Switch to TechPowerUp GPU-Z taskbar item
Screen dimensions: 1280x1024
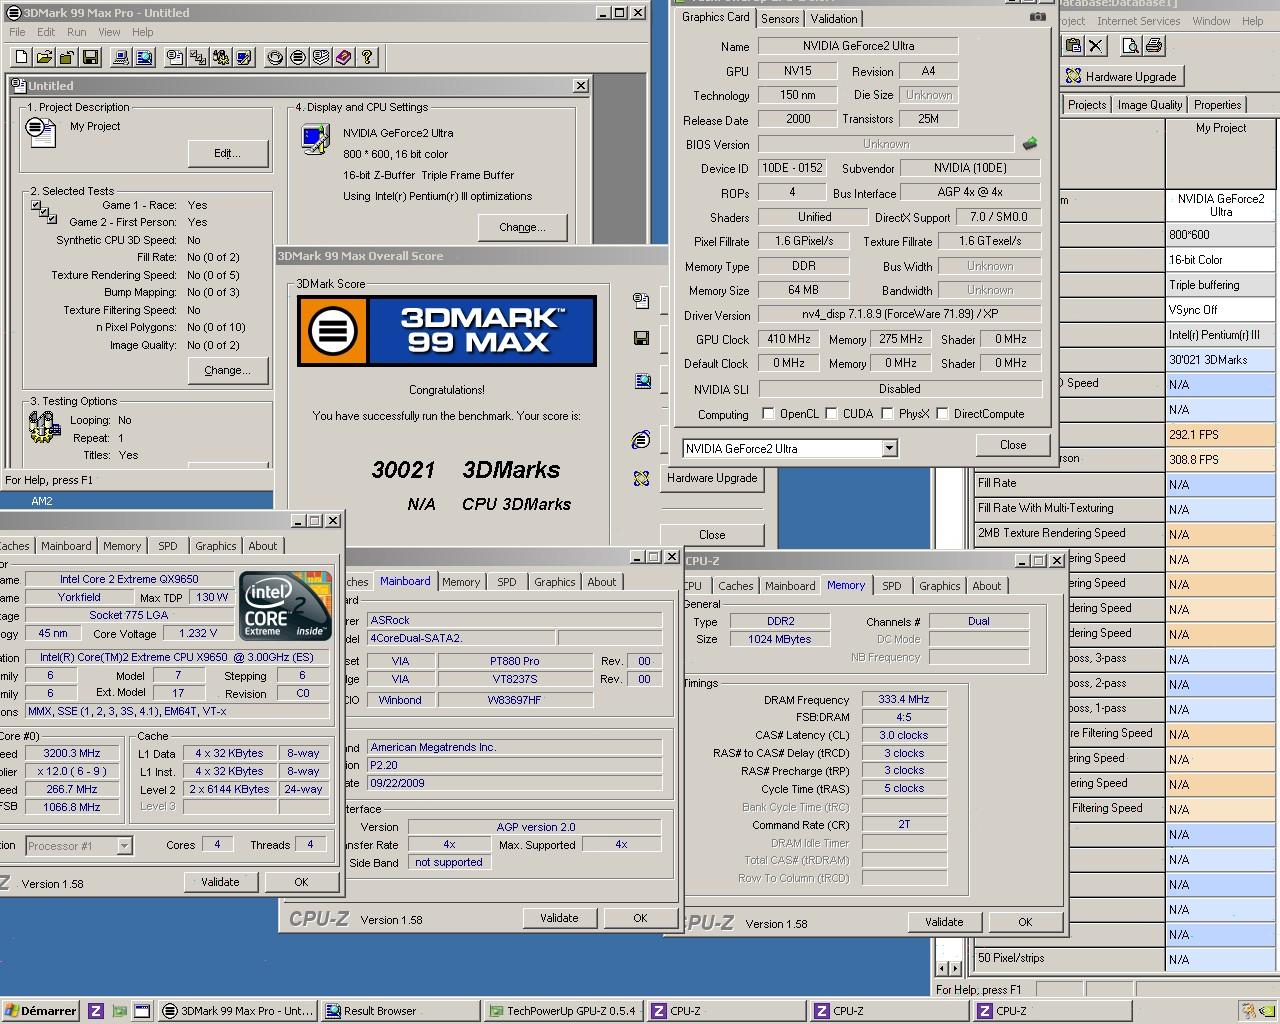click(x=563, y=1011)
